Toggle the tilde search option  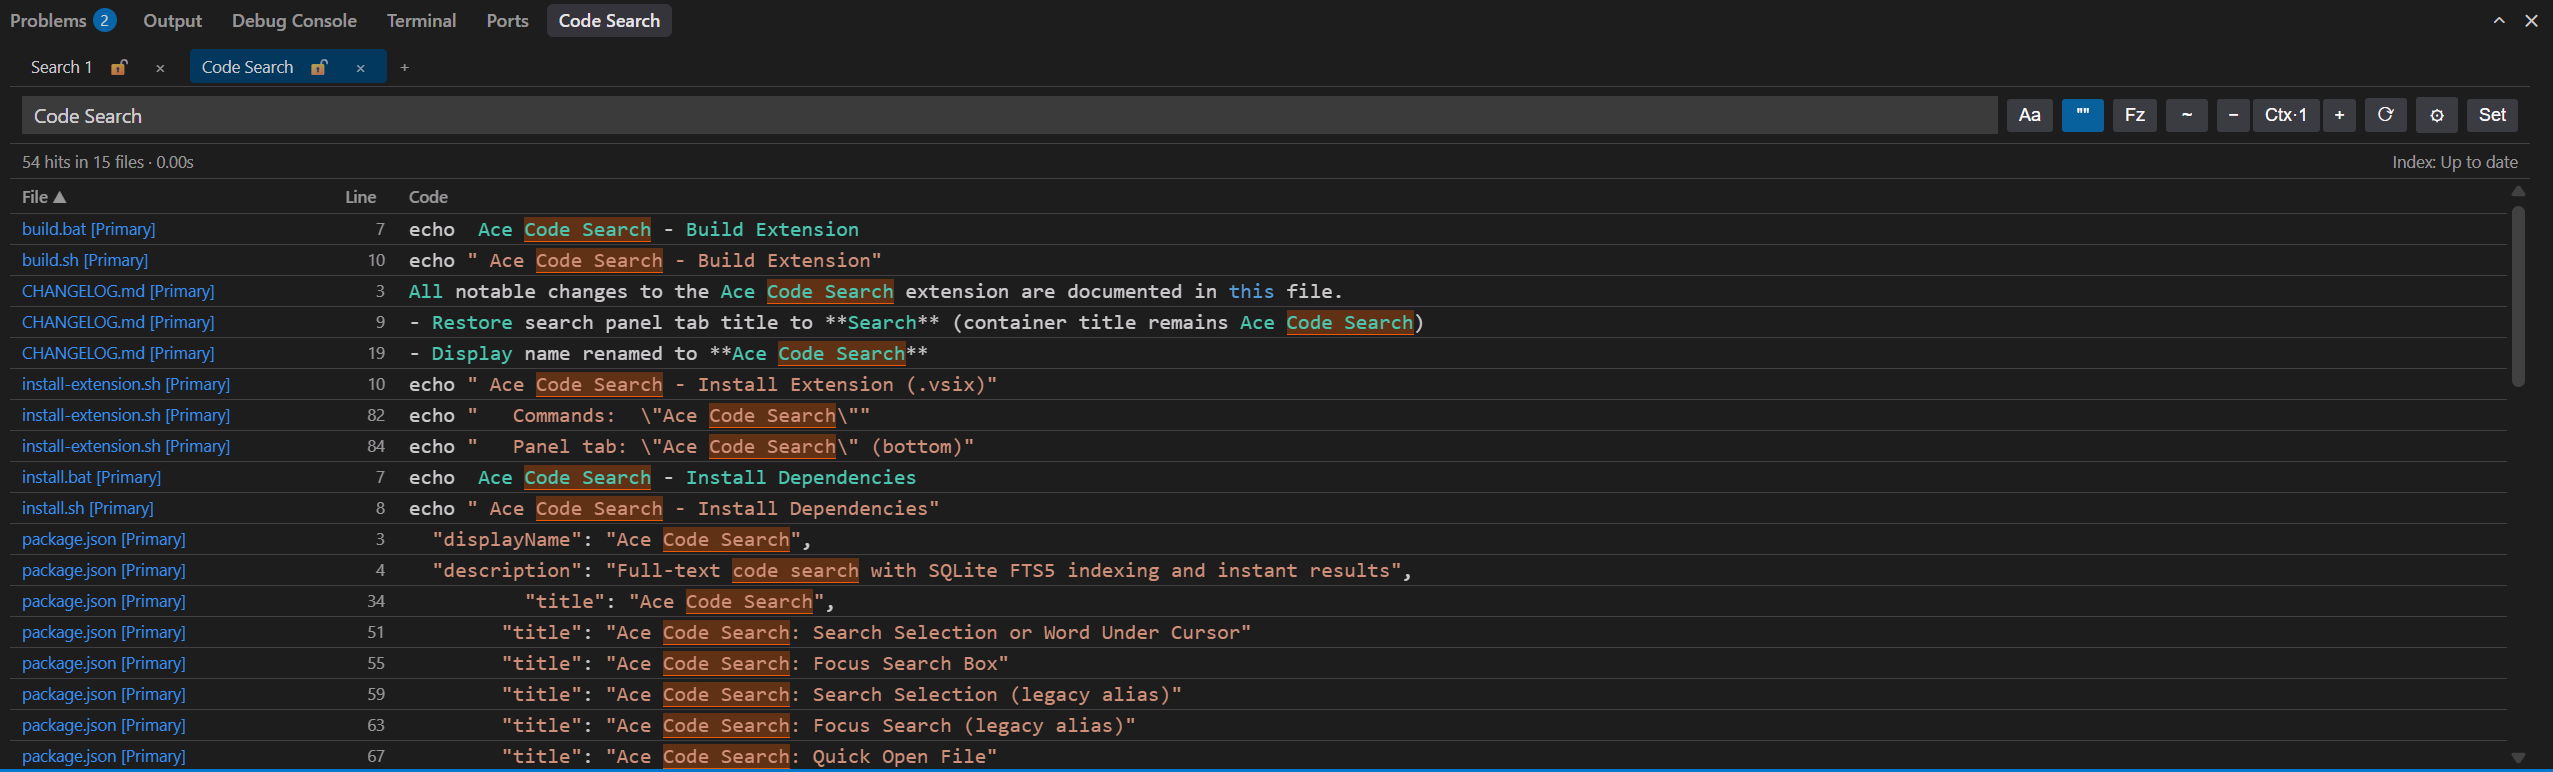coord(2186,115)
